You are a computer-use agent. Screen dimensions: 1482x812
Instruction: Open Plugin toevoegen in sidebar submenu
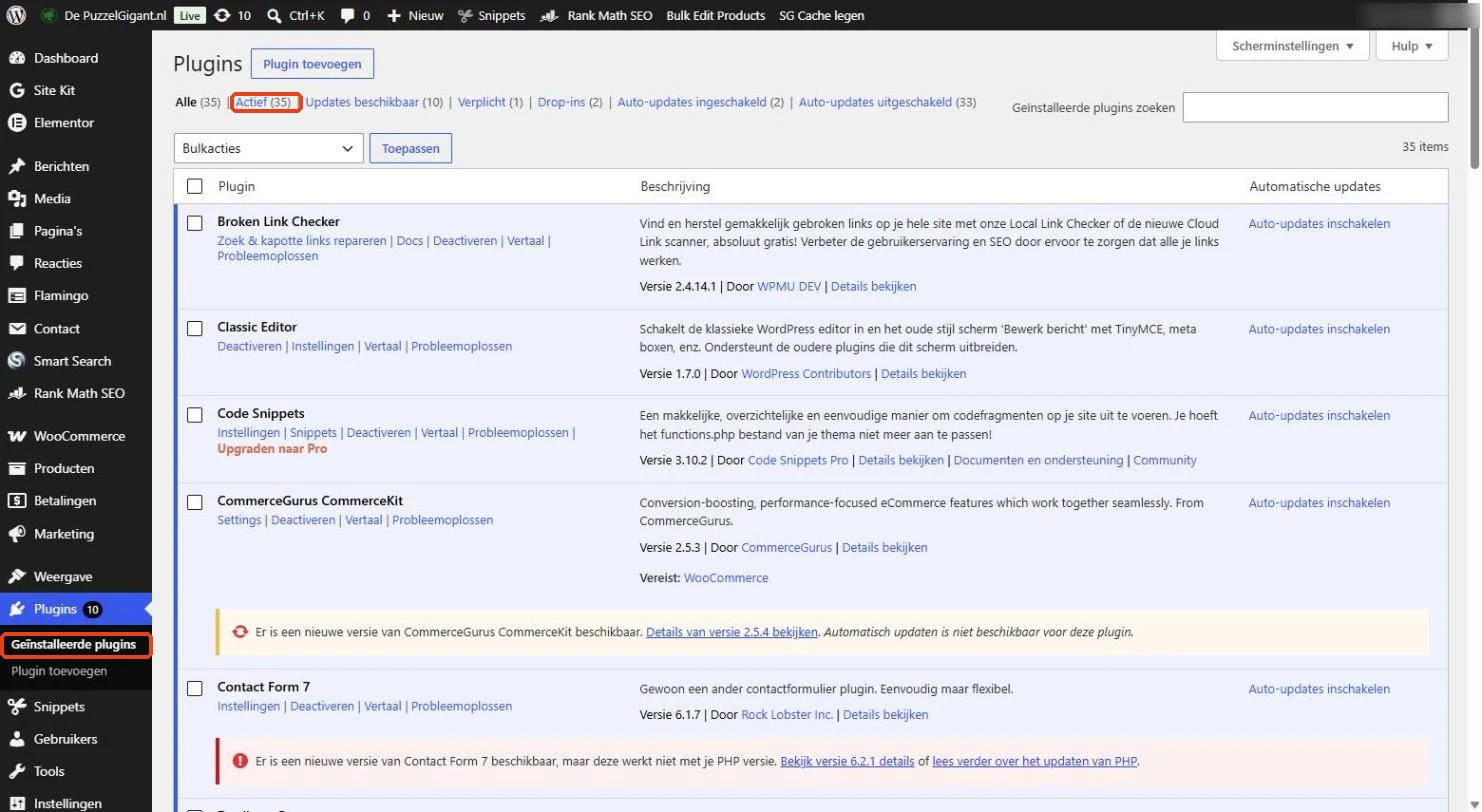[59, 671]
